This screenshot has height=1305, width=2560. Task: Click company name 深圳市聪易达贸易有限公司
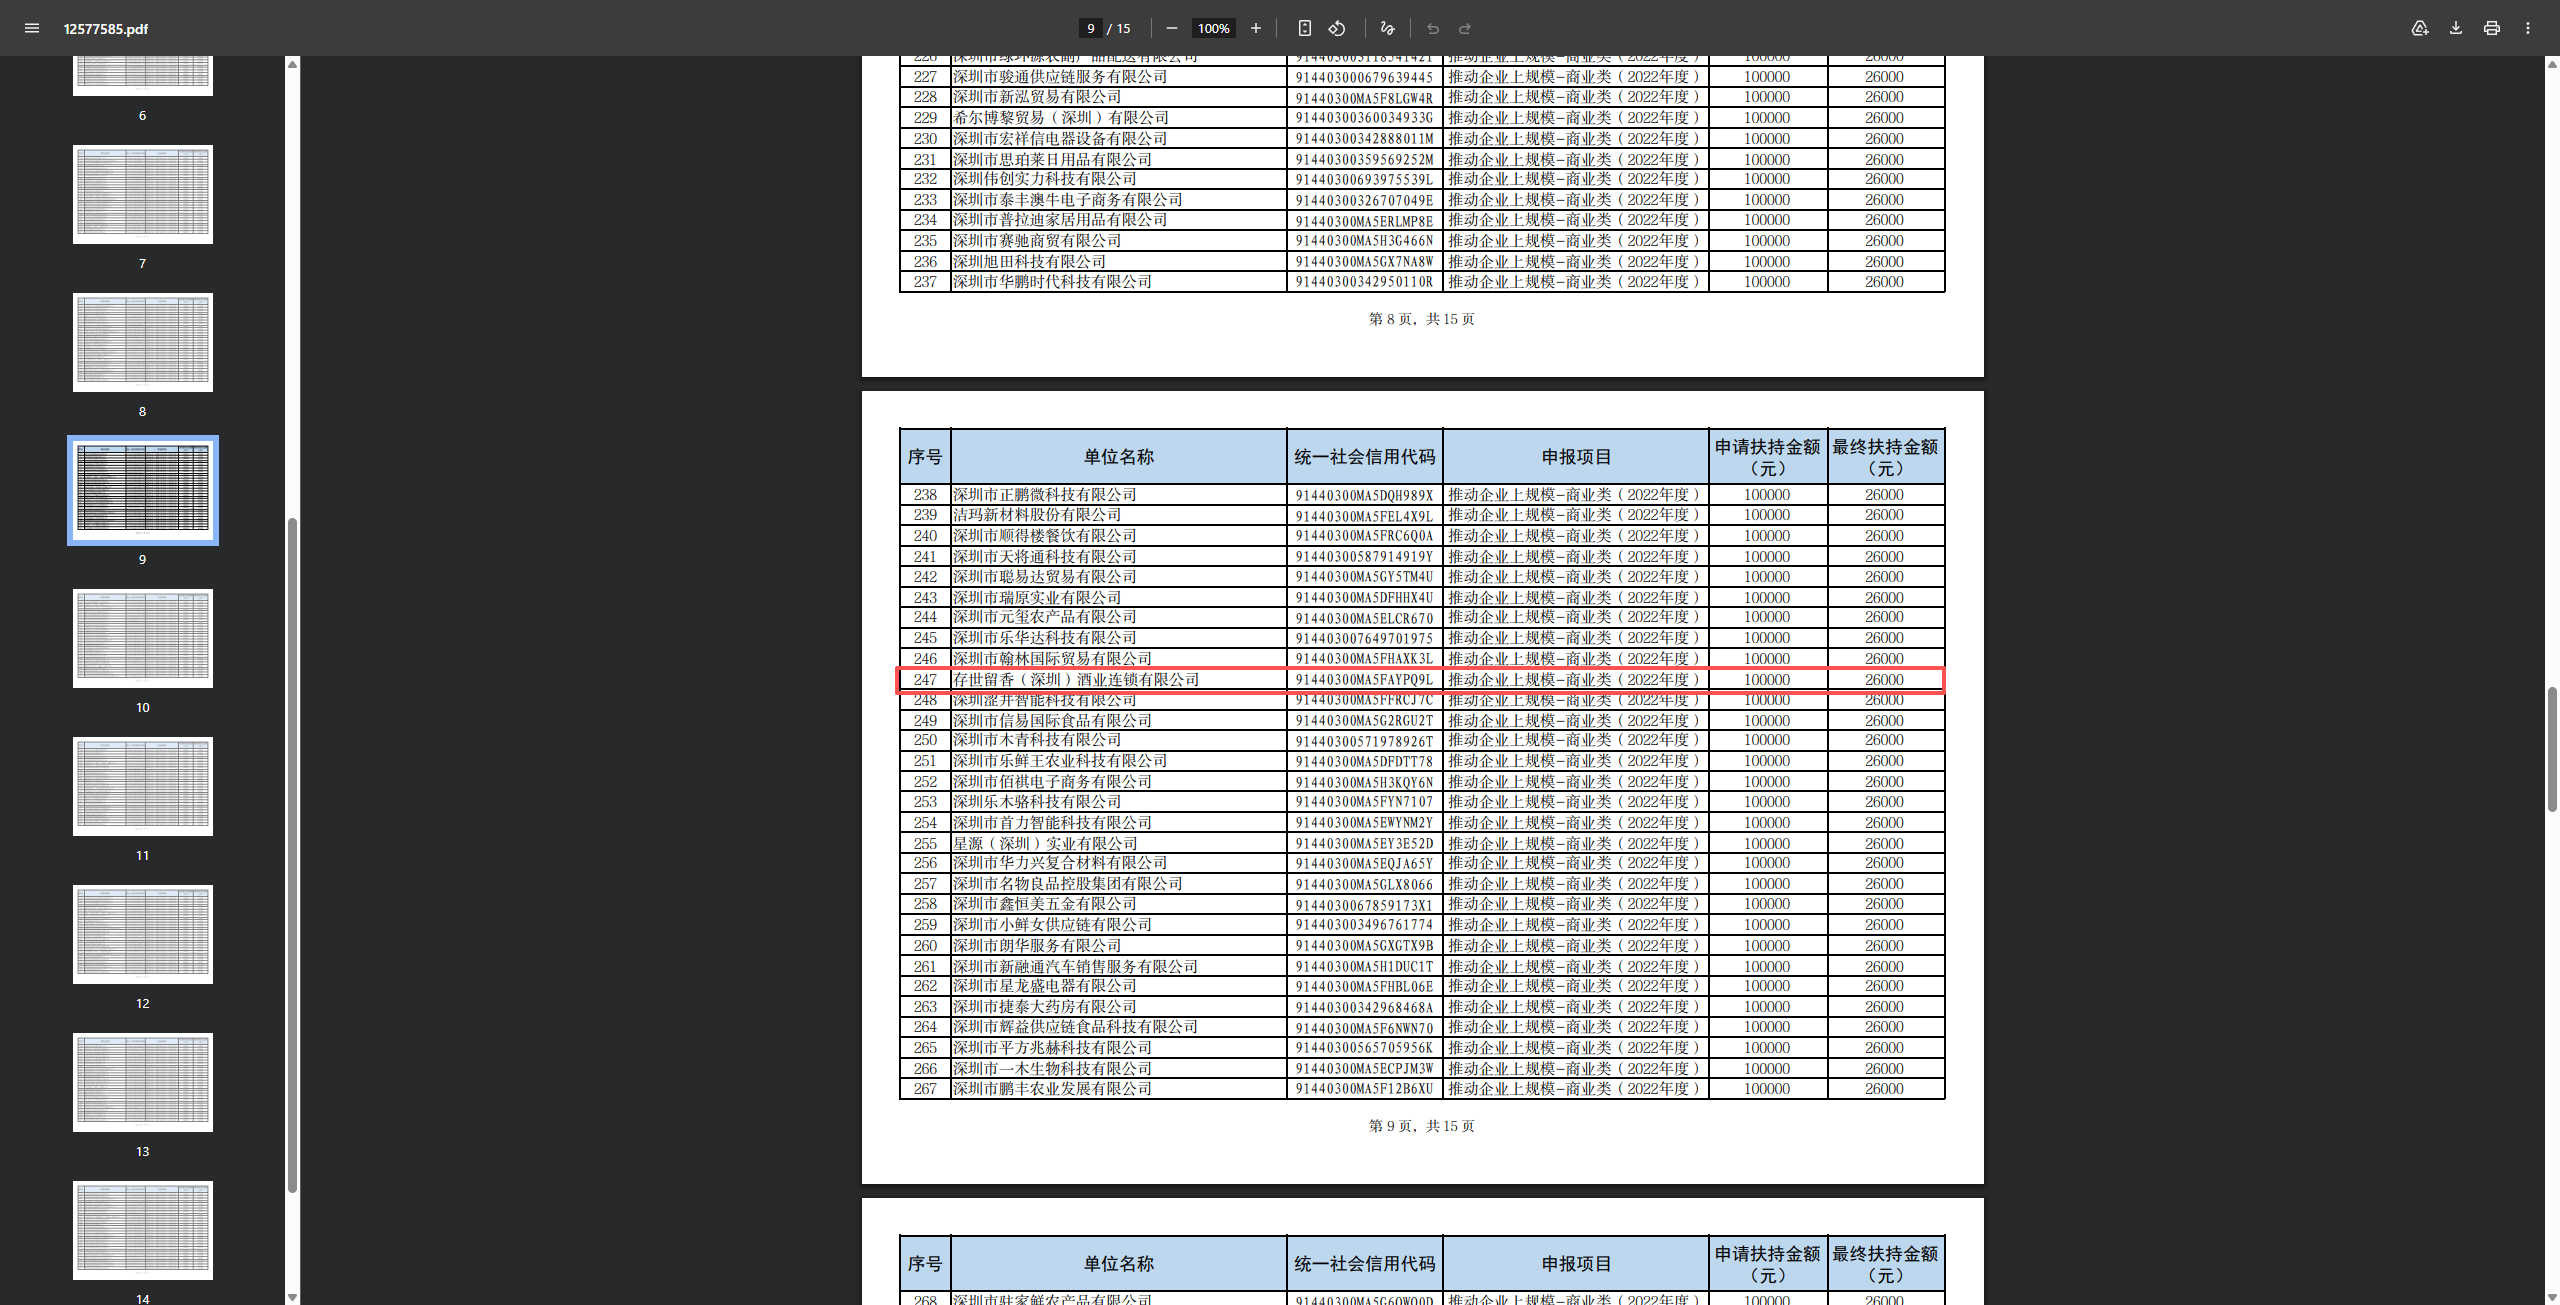pos(1045,577)
